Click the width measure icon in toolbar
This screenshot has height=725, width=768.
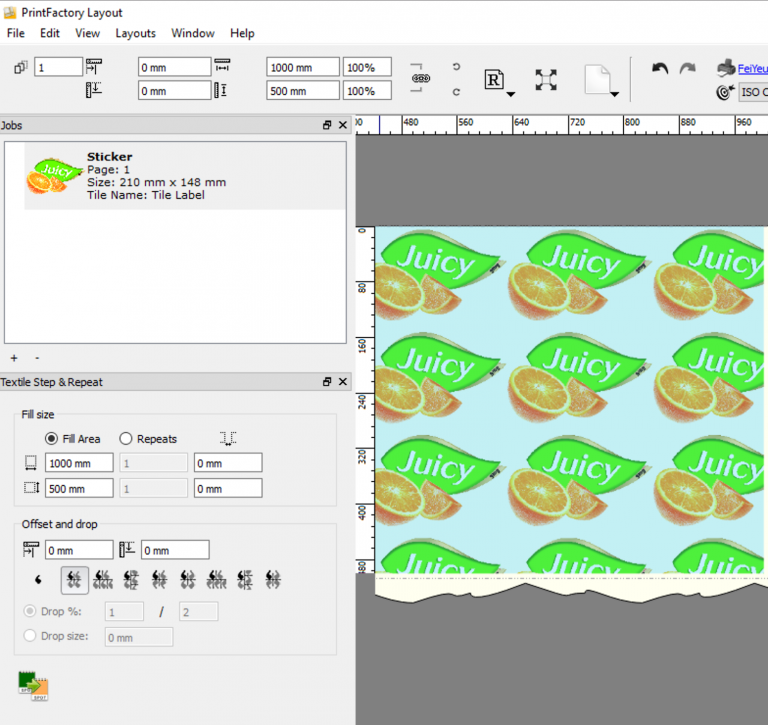(222, 65)
